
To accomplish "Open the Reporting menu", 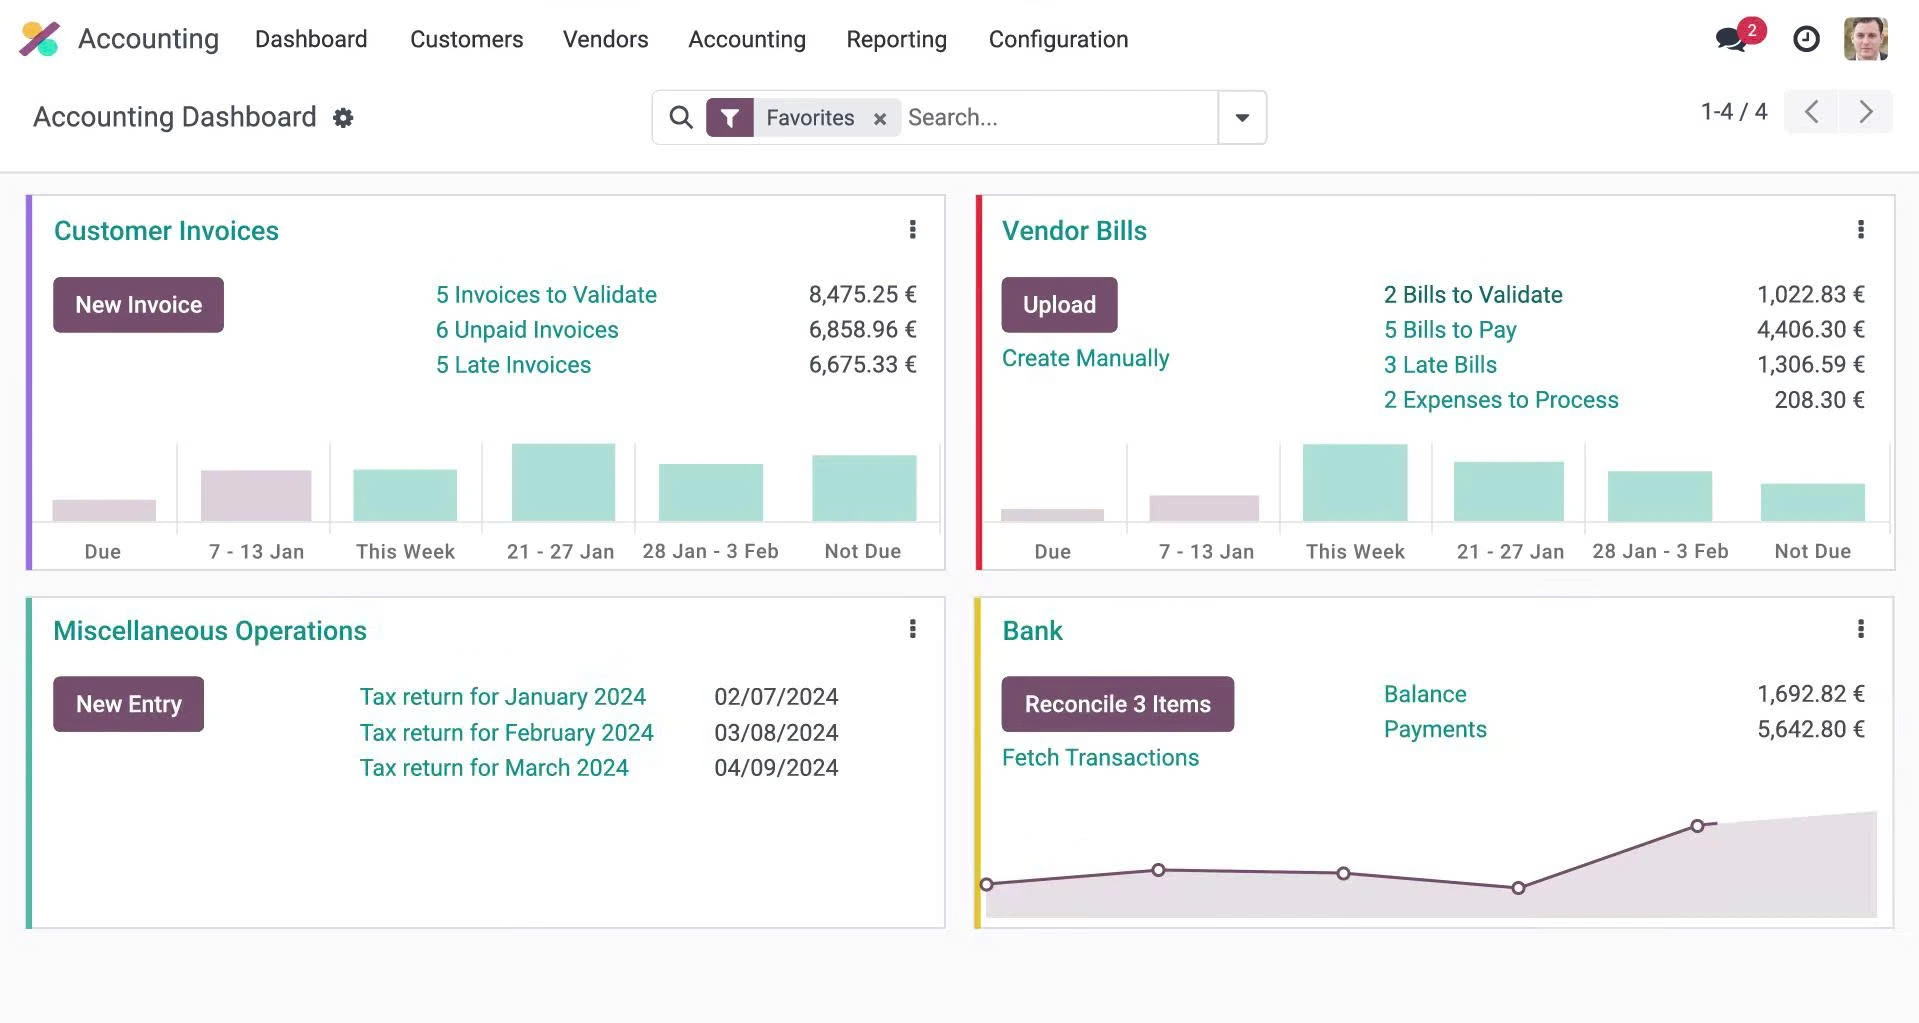I will coord(896,39).
